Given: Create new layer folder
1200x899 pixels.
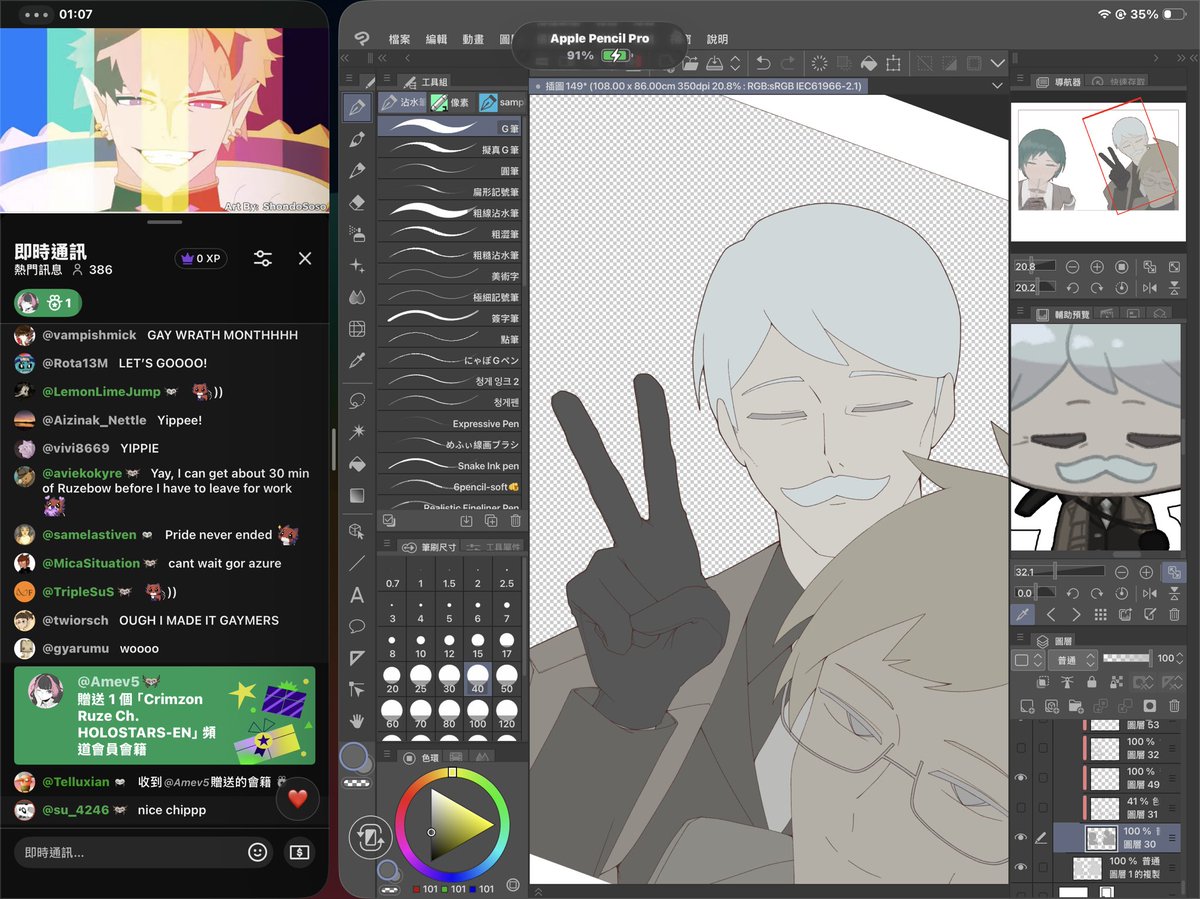Looking at the screenshot, I should coord(1077,706).
